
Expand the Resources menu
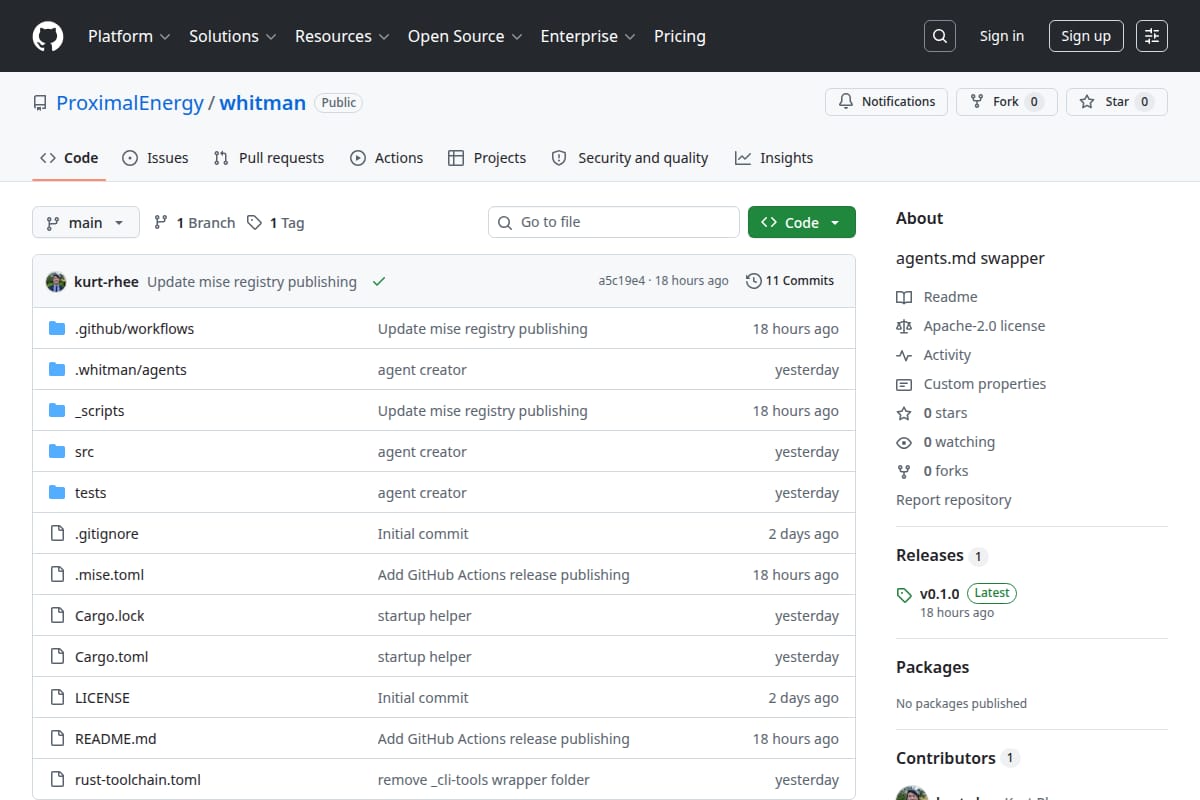click(x=341, y=36)
